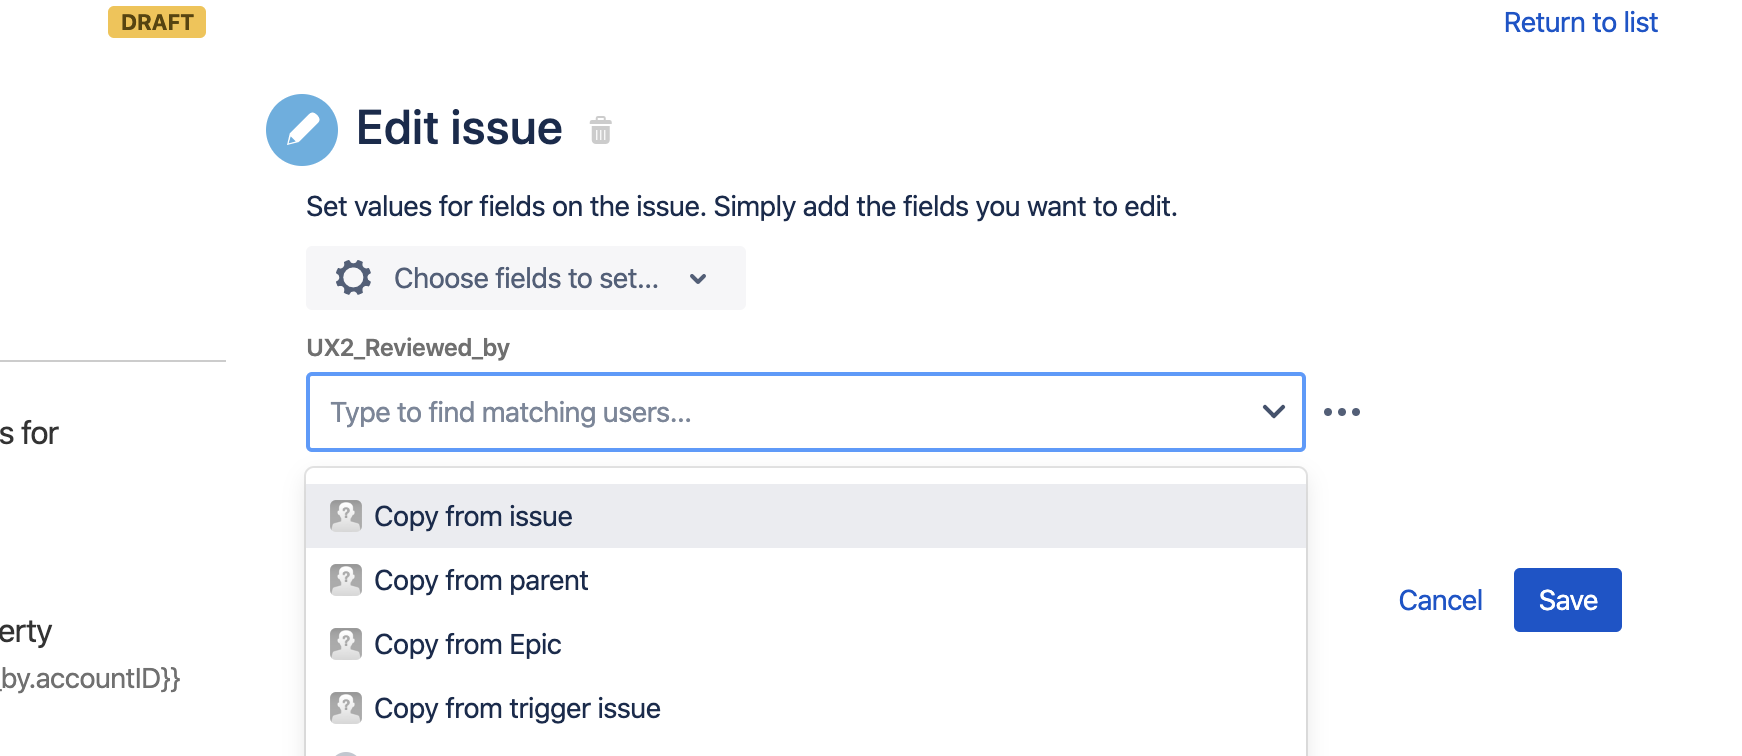Select Copy from trigger issue
Screen dimensions: 1742x756
(517, 708)
